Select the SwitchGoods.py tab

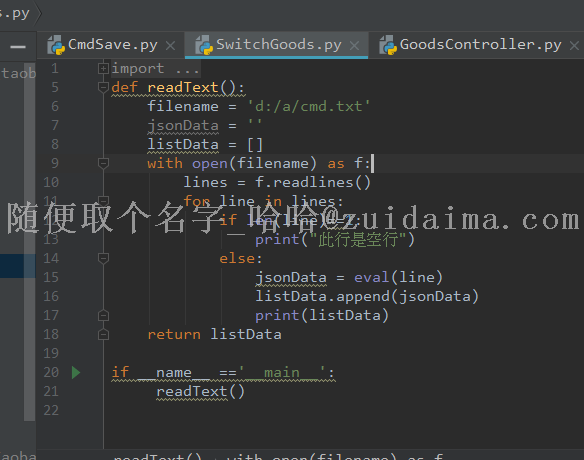pyautogui.click(x=278, y=45)
